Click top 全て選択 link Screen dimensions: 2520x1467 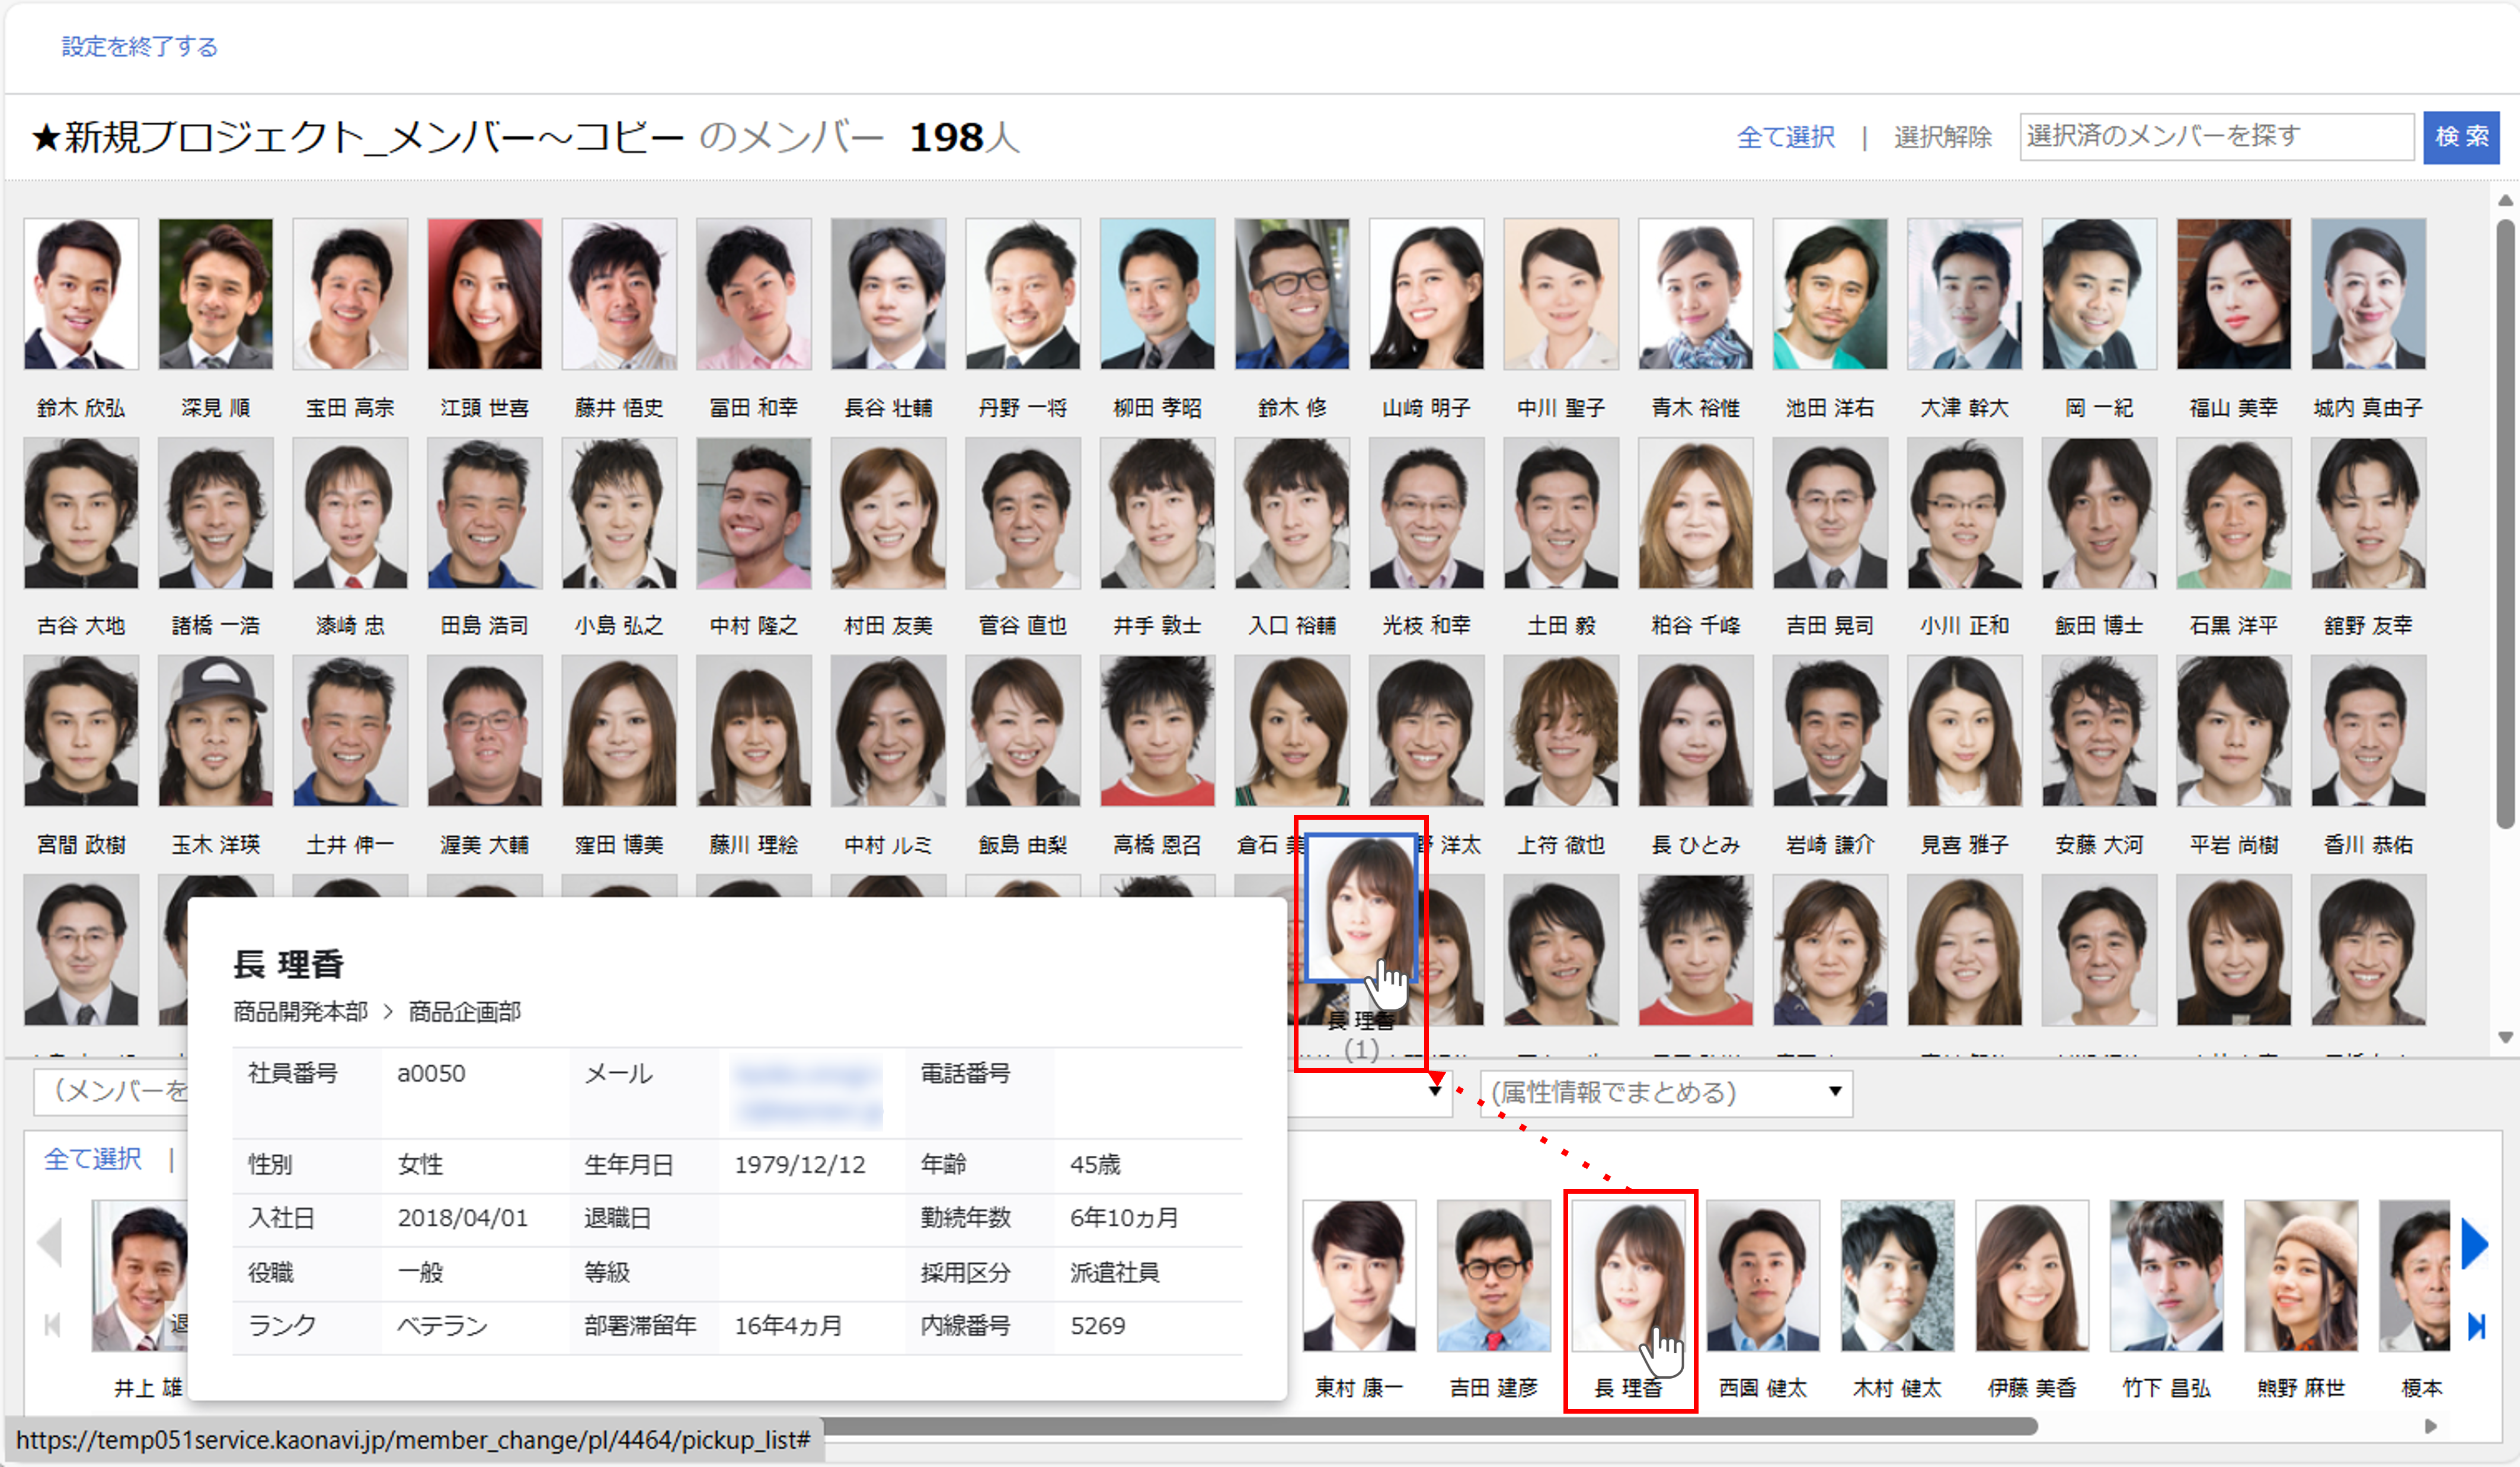(x=1786, y=137)
